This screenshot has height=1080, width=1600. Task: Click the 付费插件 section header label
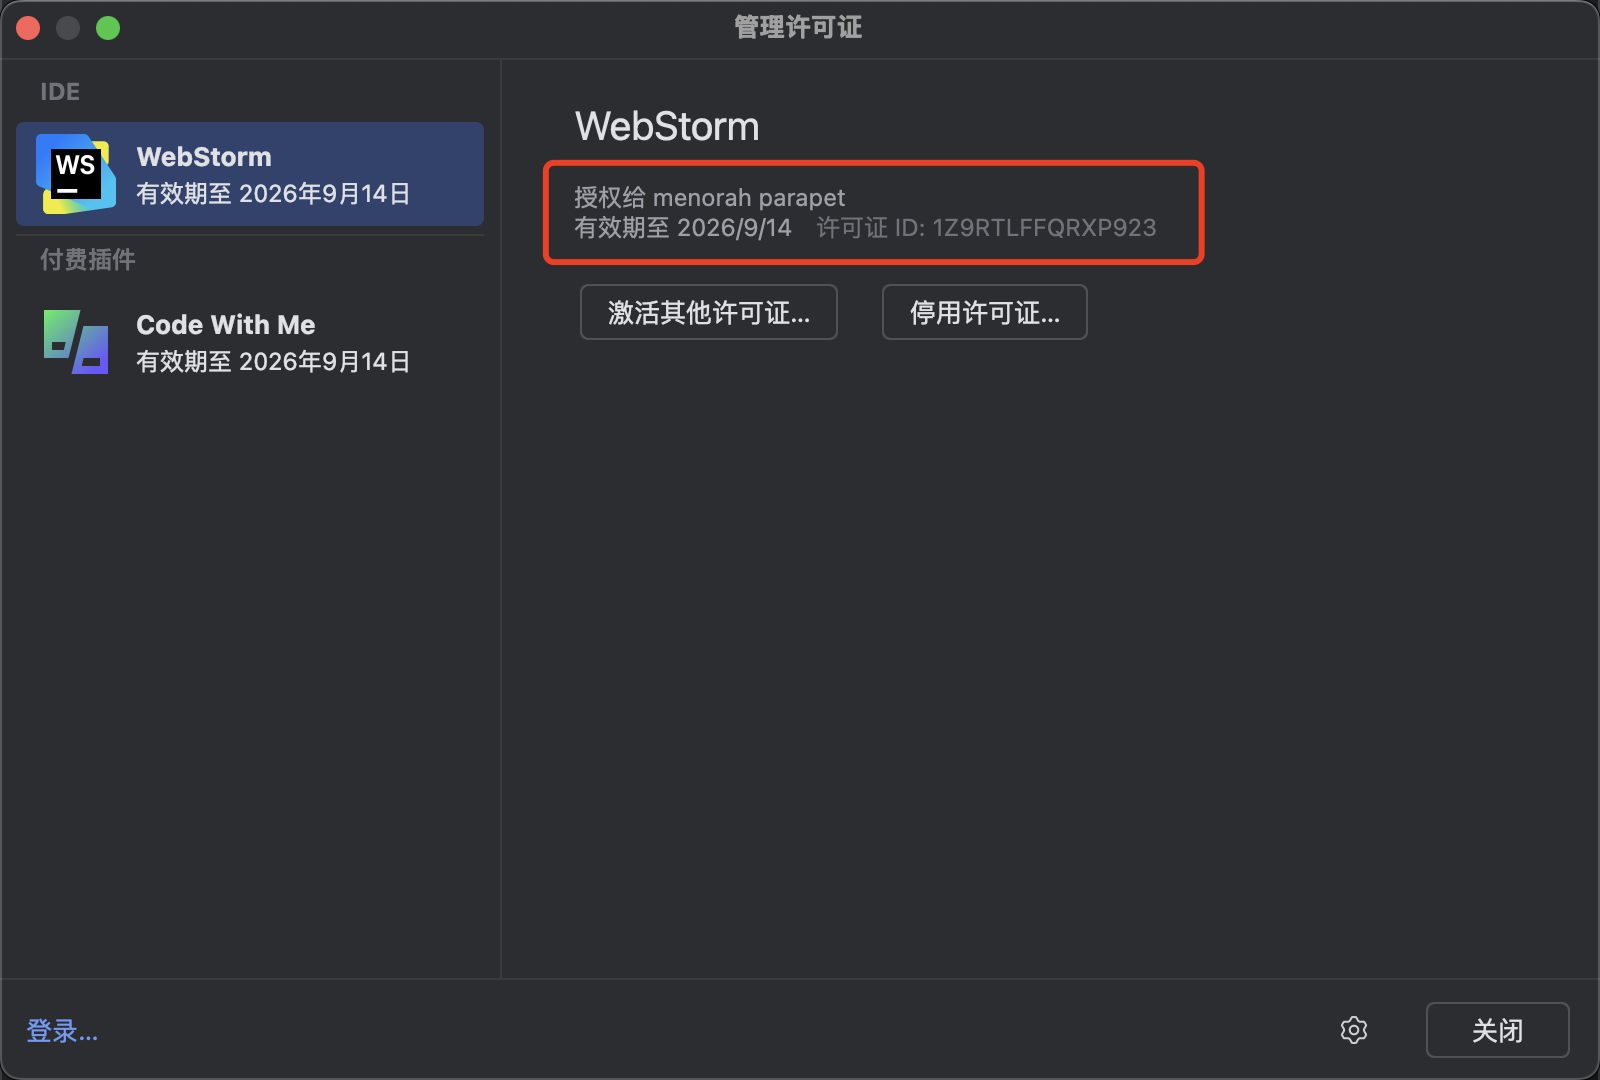(x=86, y=259)
